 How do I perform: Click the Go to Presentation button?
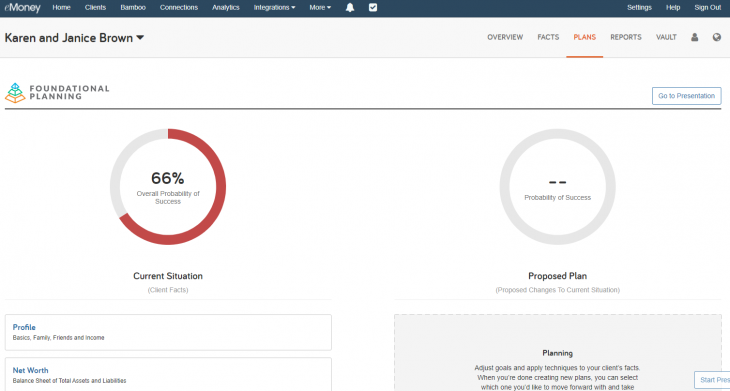686,96
